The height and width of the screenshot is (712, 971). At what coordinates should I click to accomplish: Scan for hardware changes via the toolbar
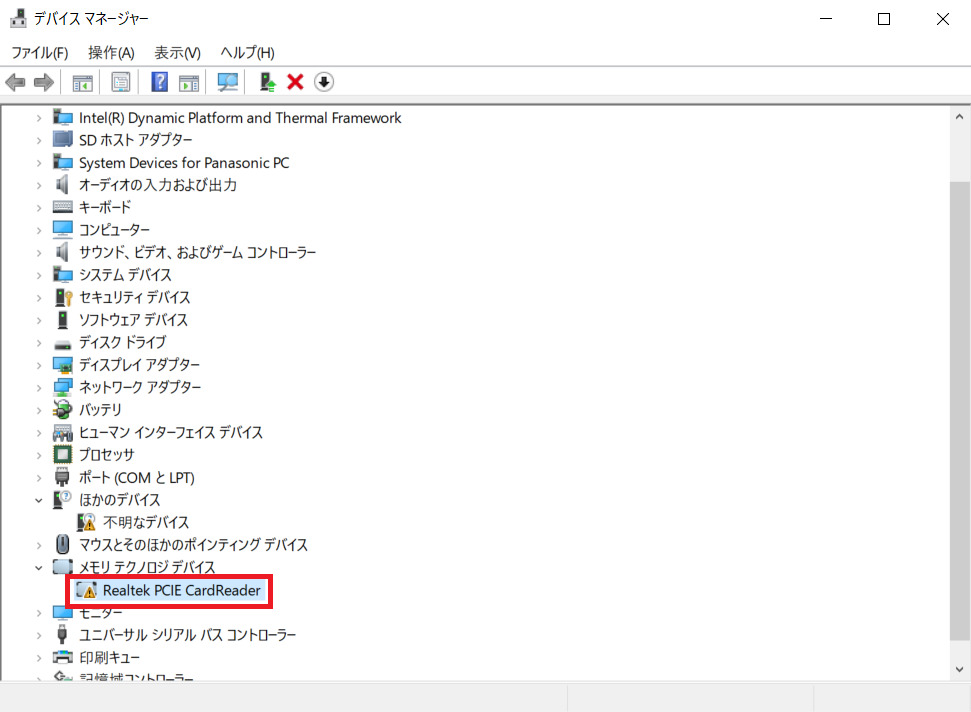coord(228,82)
